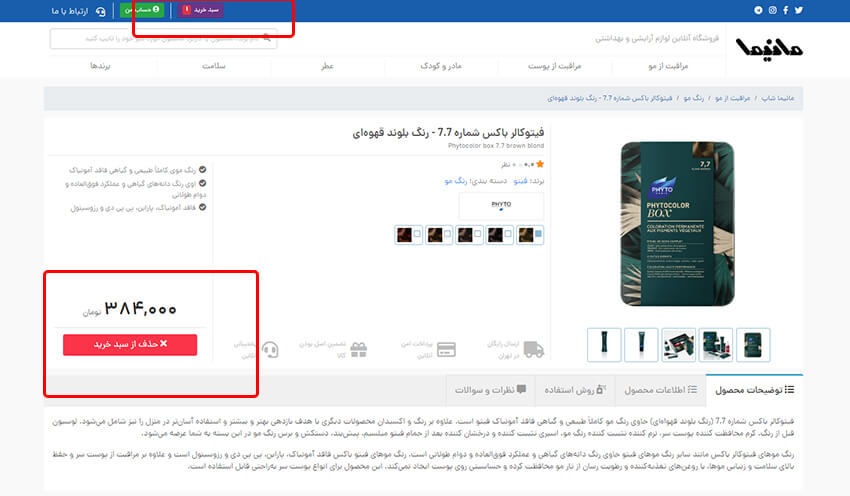Viewport: 850px width, 496px height.
Task: Select the box front thumbnail
Action: point(753,345)
